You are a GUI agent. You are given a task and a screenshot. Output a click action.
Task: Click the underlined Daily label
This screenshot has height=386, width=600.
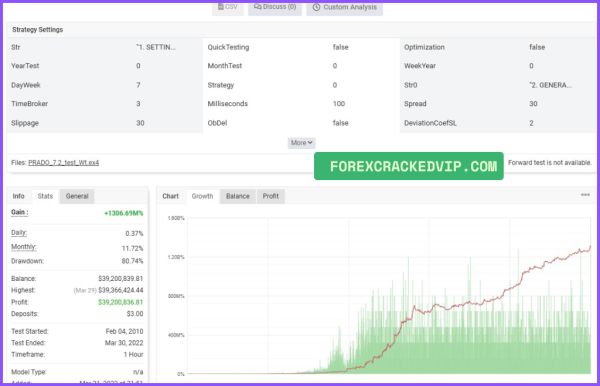click(x=19, y=233)
